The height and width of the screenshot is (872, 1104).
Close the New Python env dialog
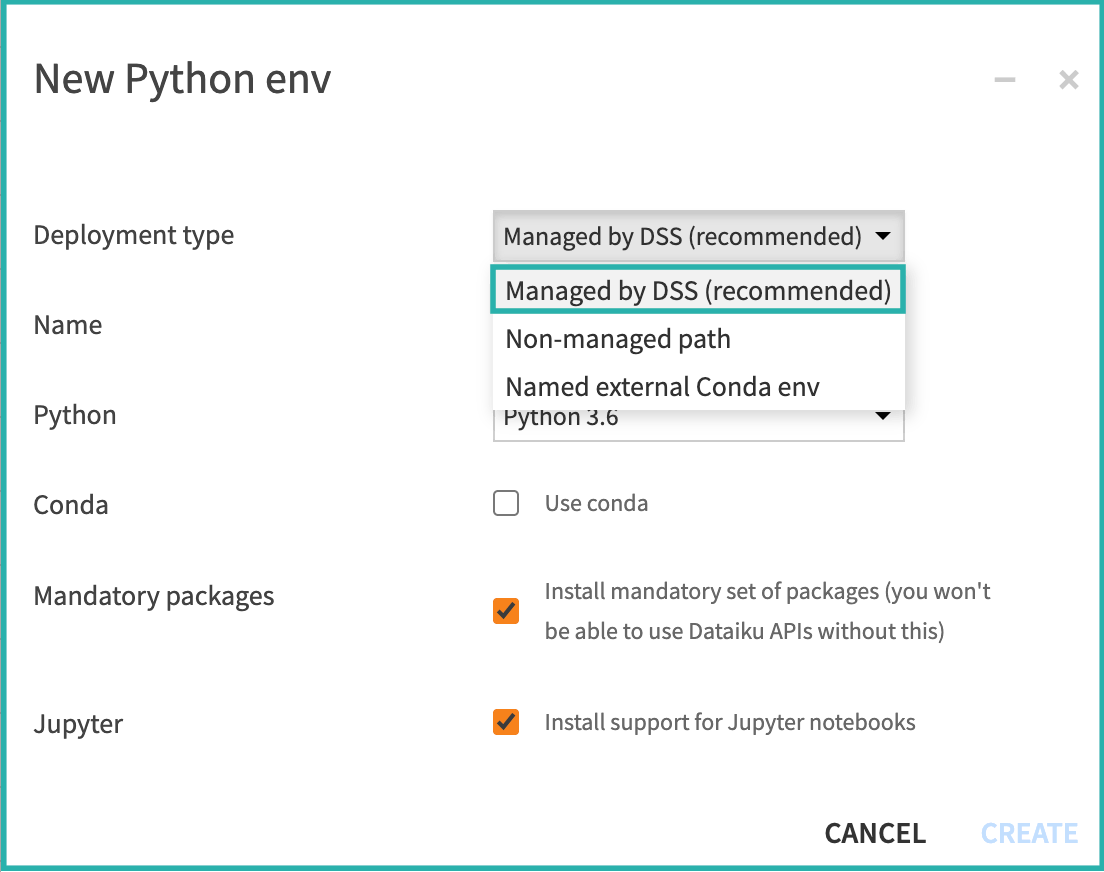pyautogui.click(x=1068, y=80)
